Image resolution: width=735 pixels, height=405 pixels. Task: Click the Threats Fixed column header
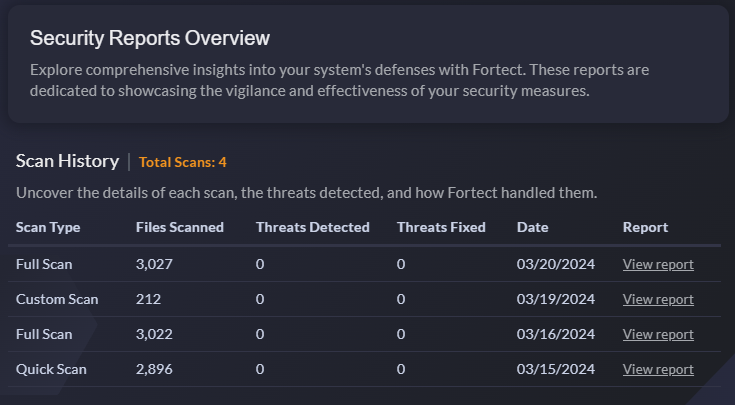(x=441, y=227)
